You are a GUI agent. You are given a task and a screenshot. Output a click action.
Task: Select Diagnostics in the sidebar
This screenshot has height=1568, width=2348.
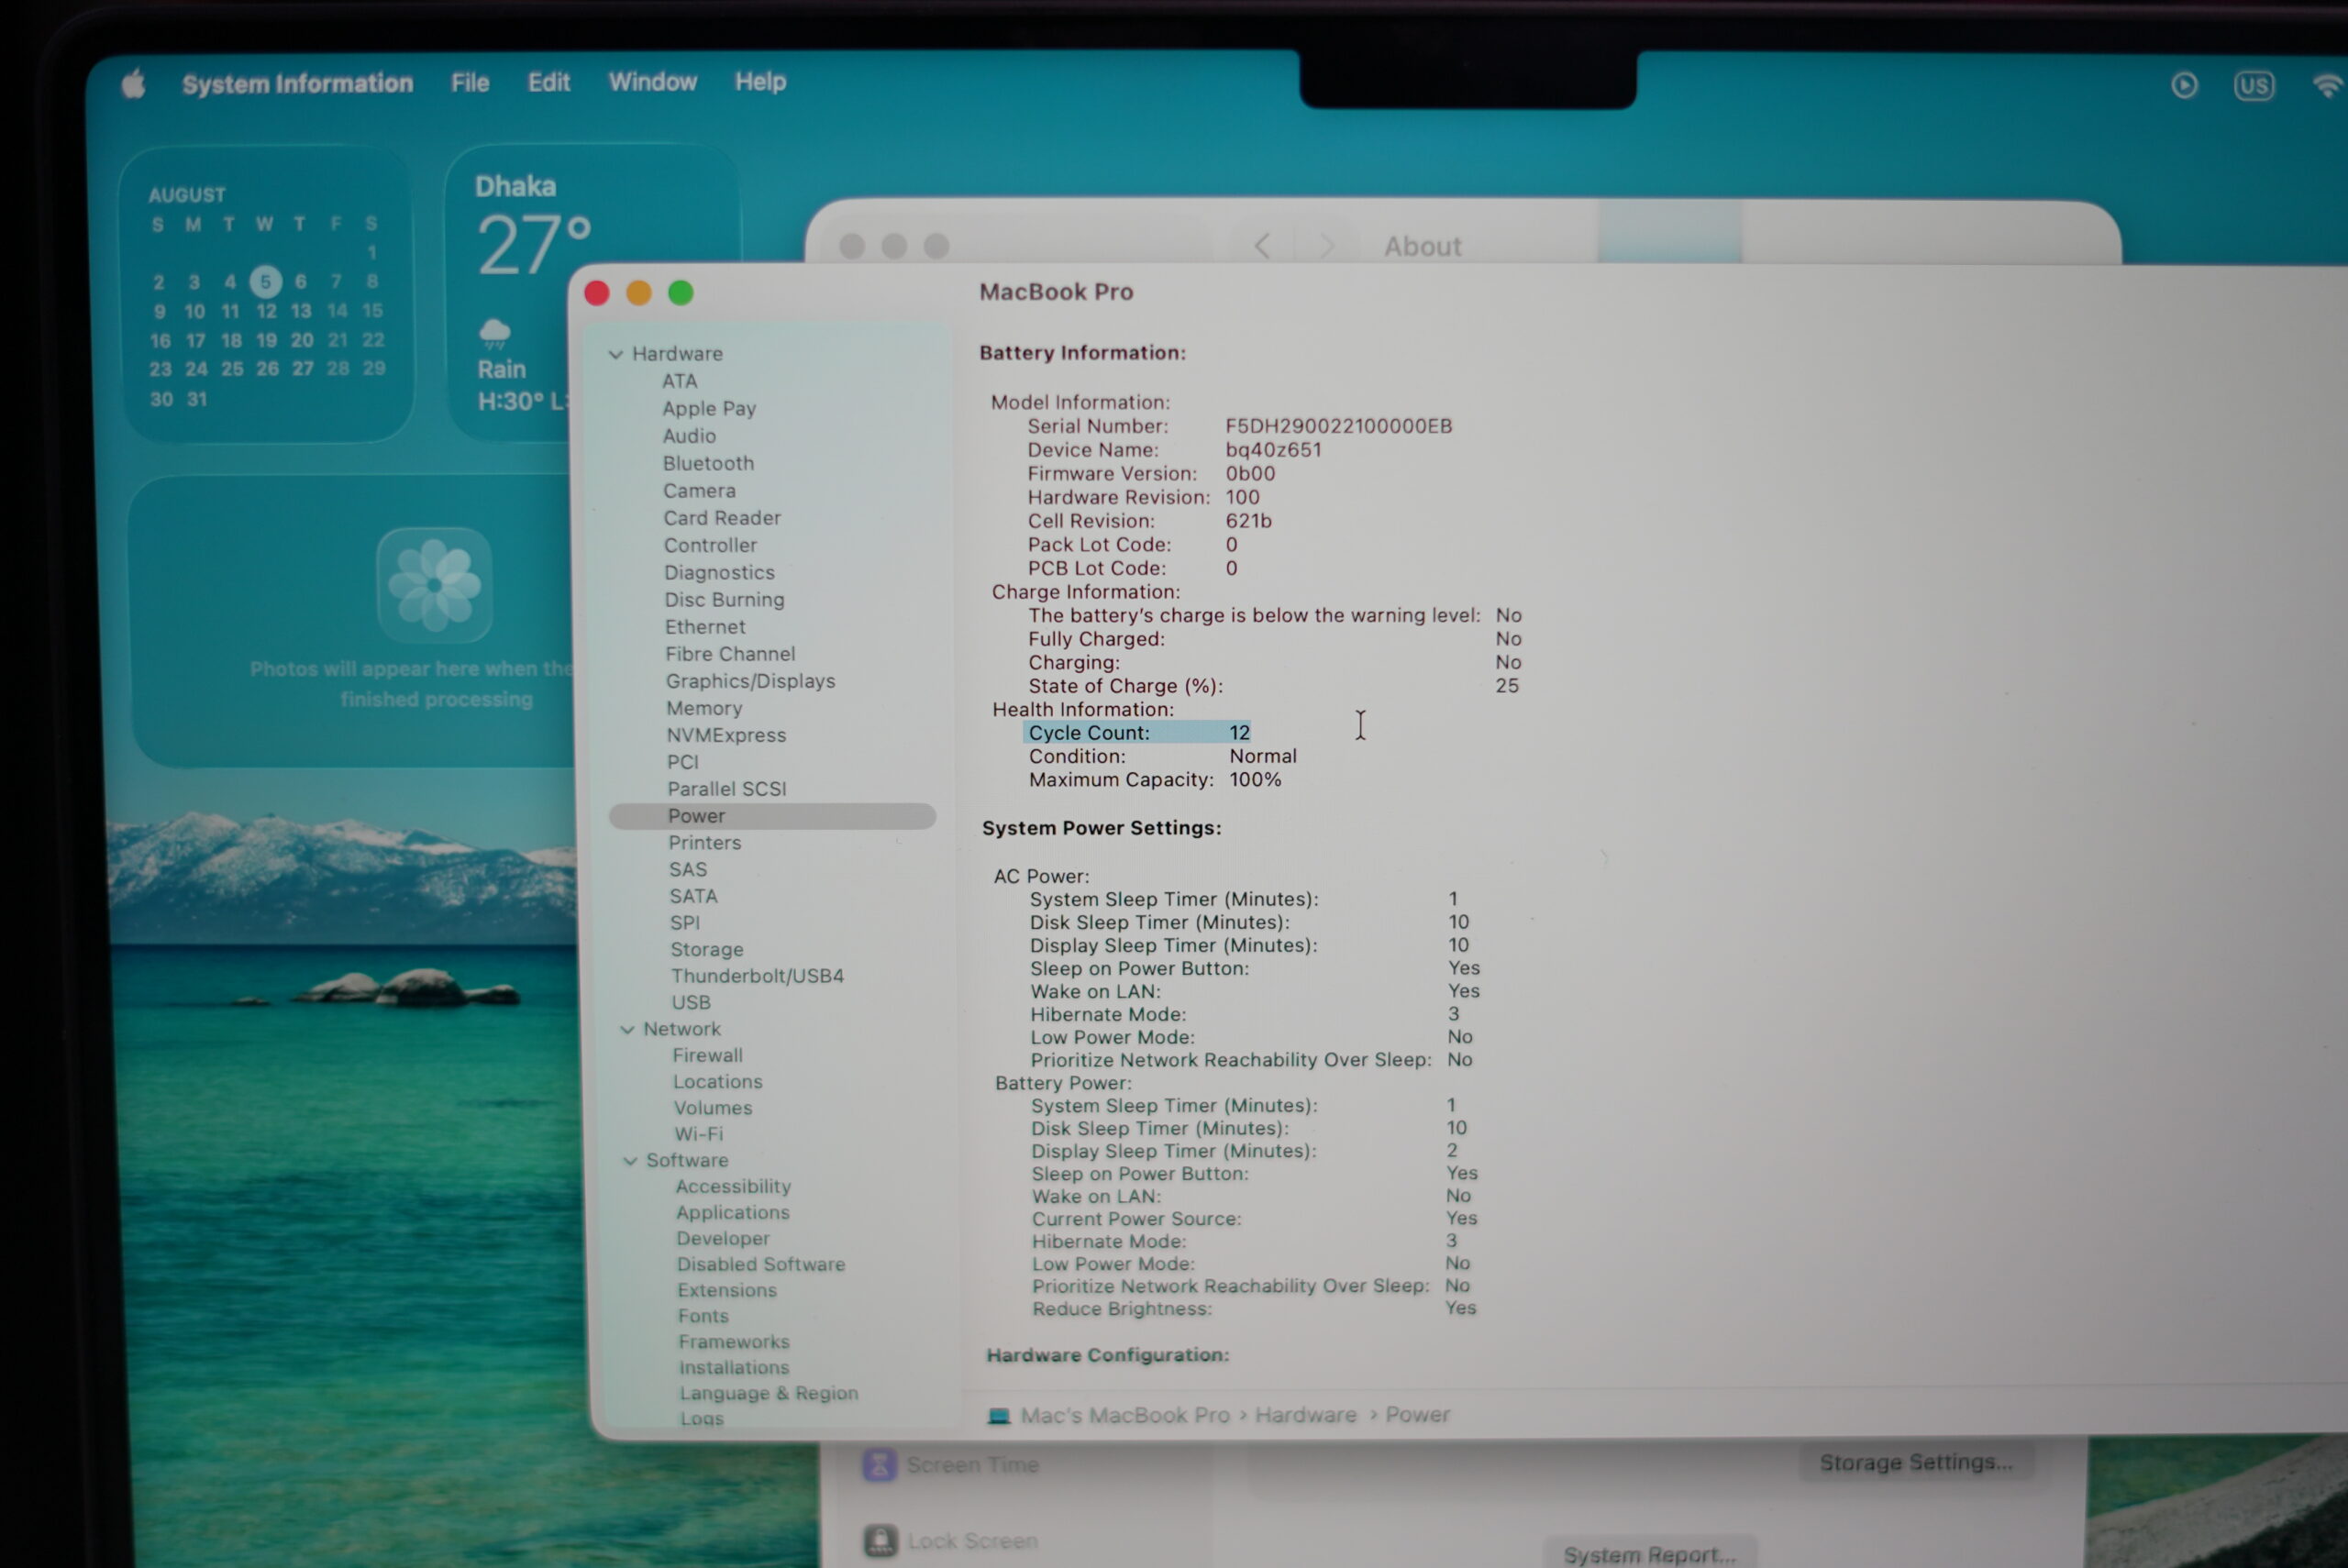719,572
